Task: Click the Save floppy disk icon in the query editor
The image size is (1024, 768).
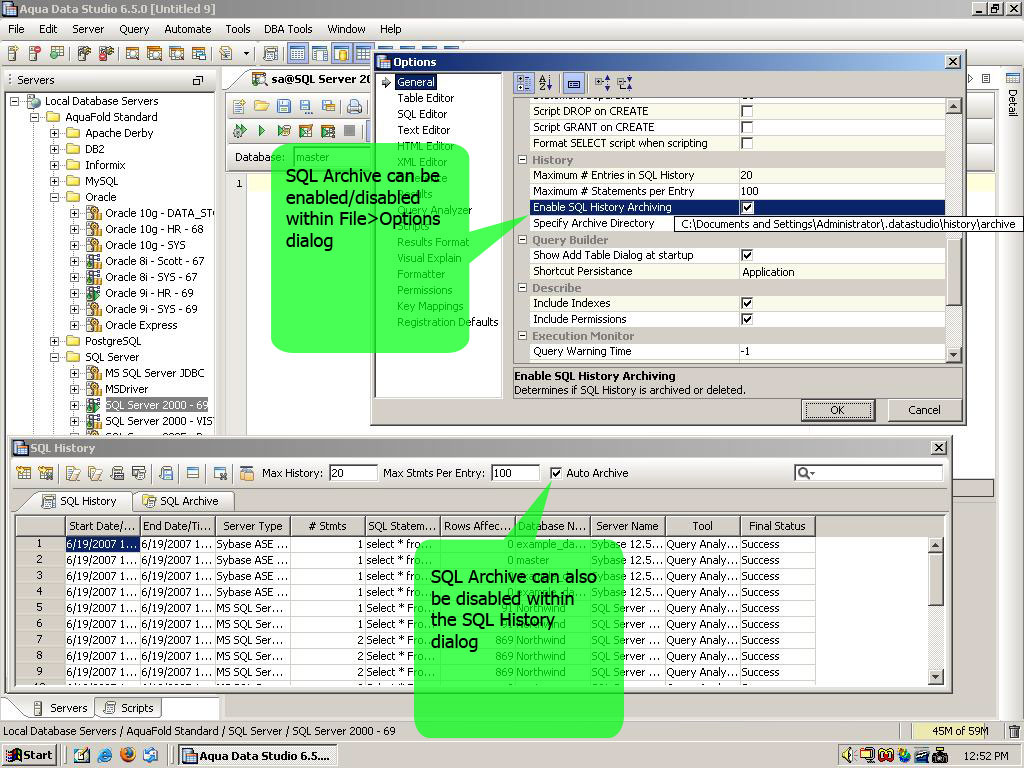Action: tap(283, 106)
